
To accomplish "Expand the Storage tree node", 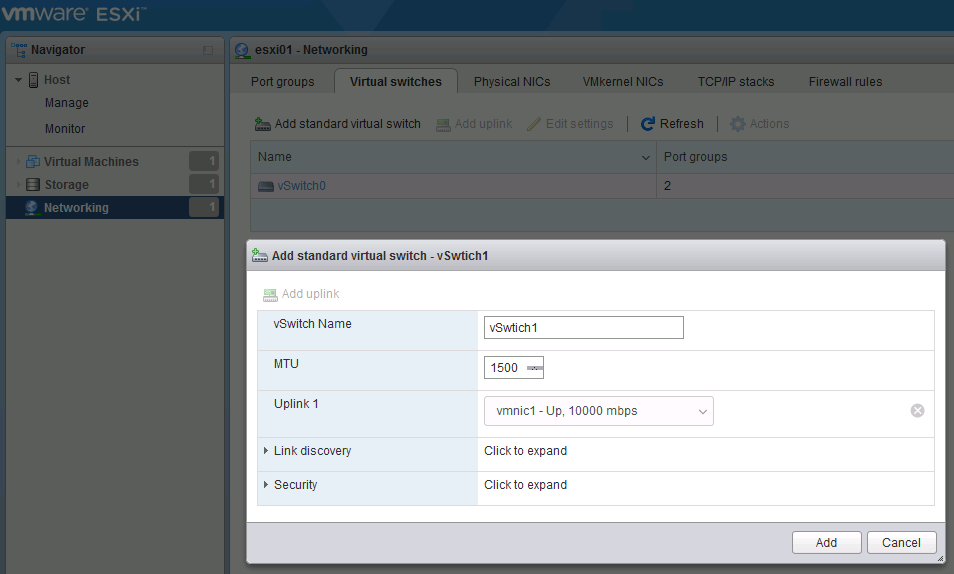I will pos(19,184).
